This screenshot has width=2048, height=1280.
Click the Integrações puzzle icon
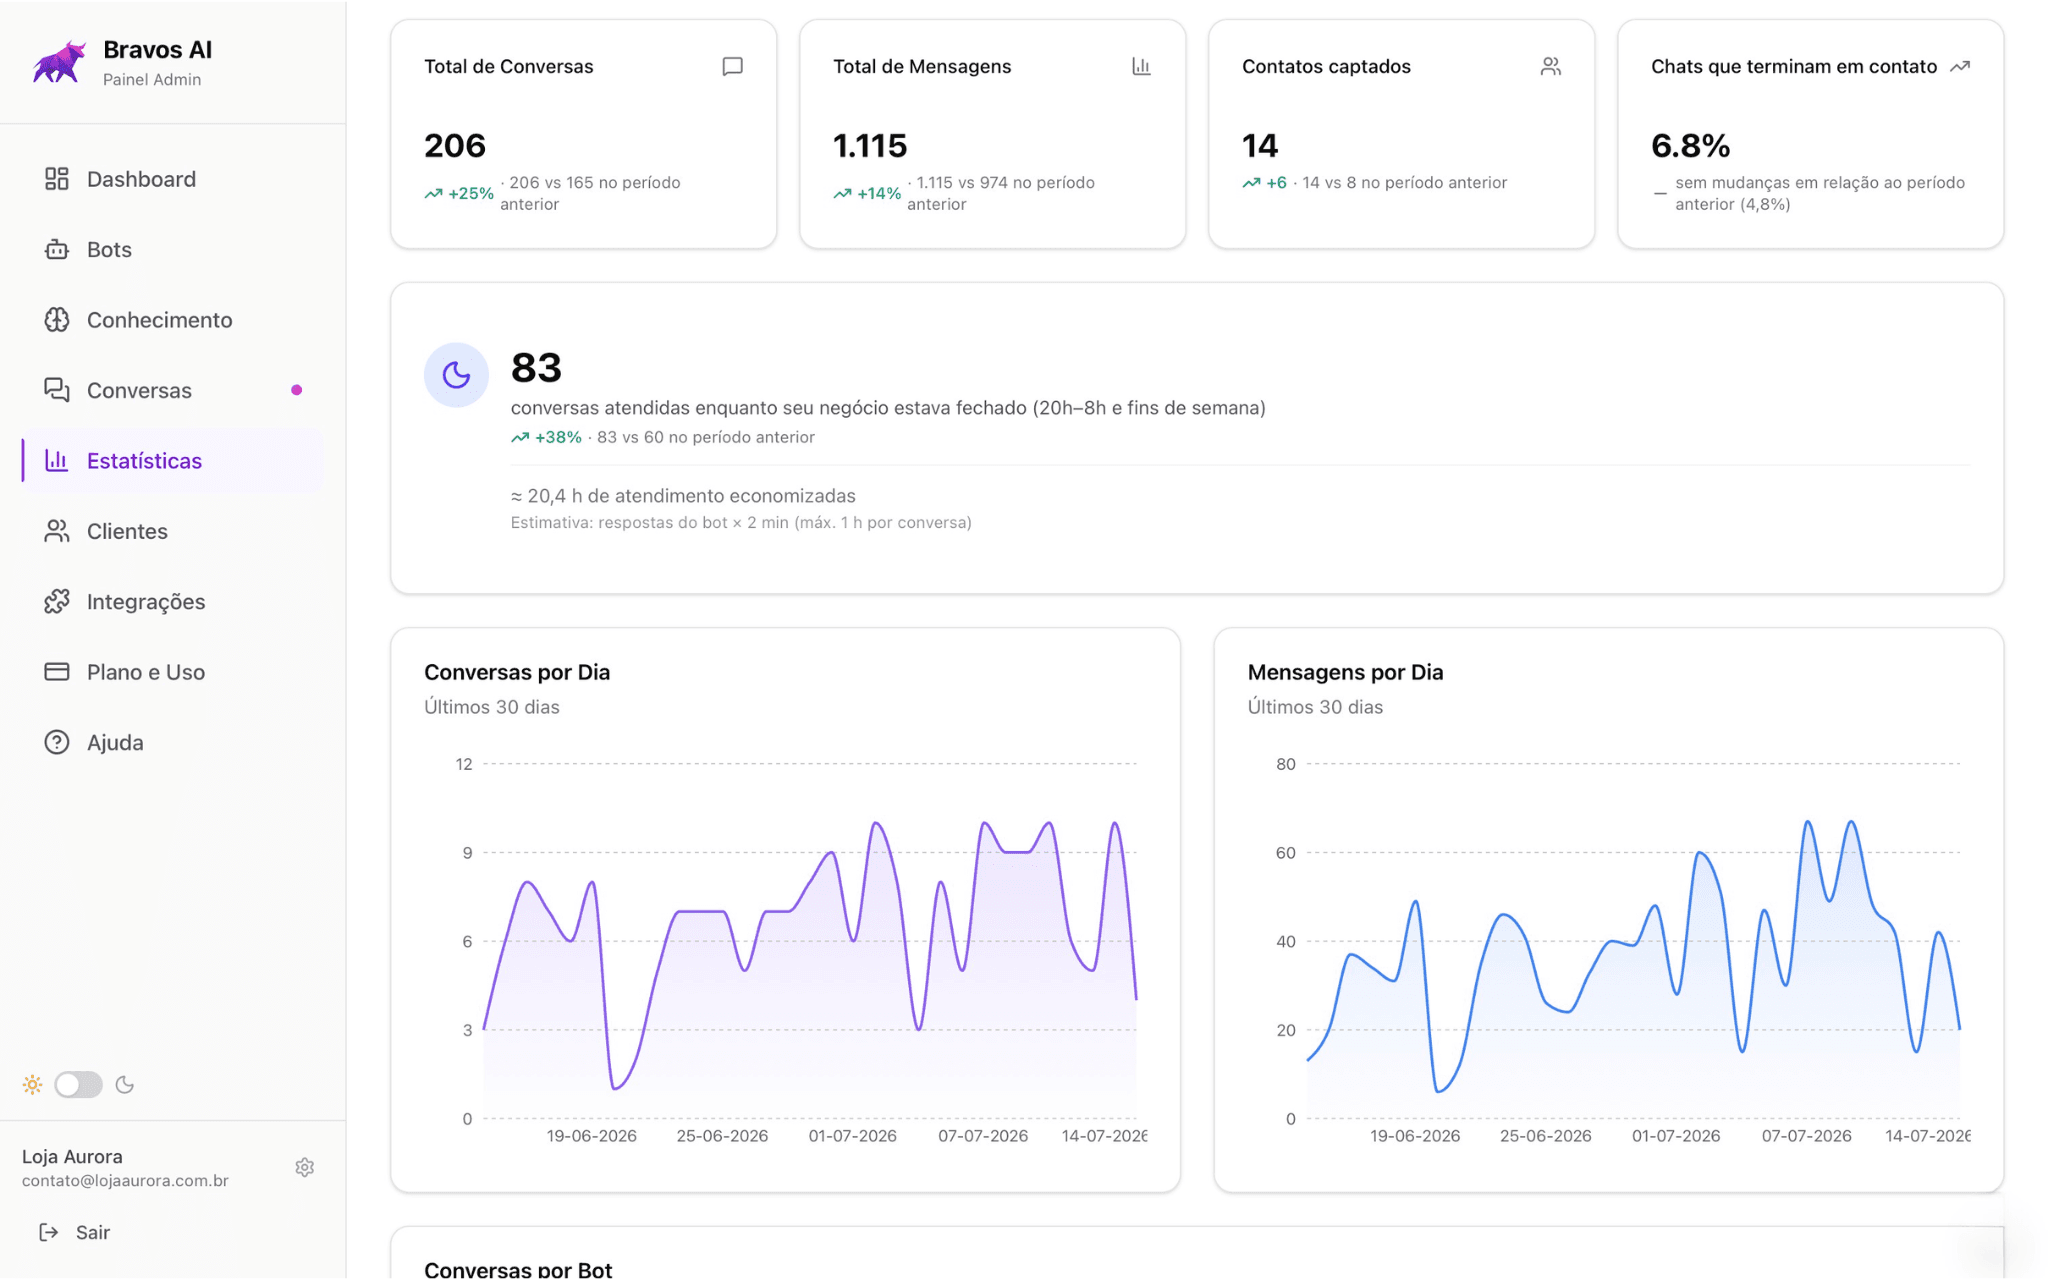tap(57, 602)
